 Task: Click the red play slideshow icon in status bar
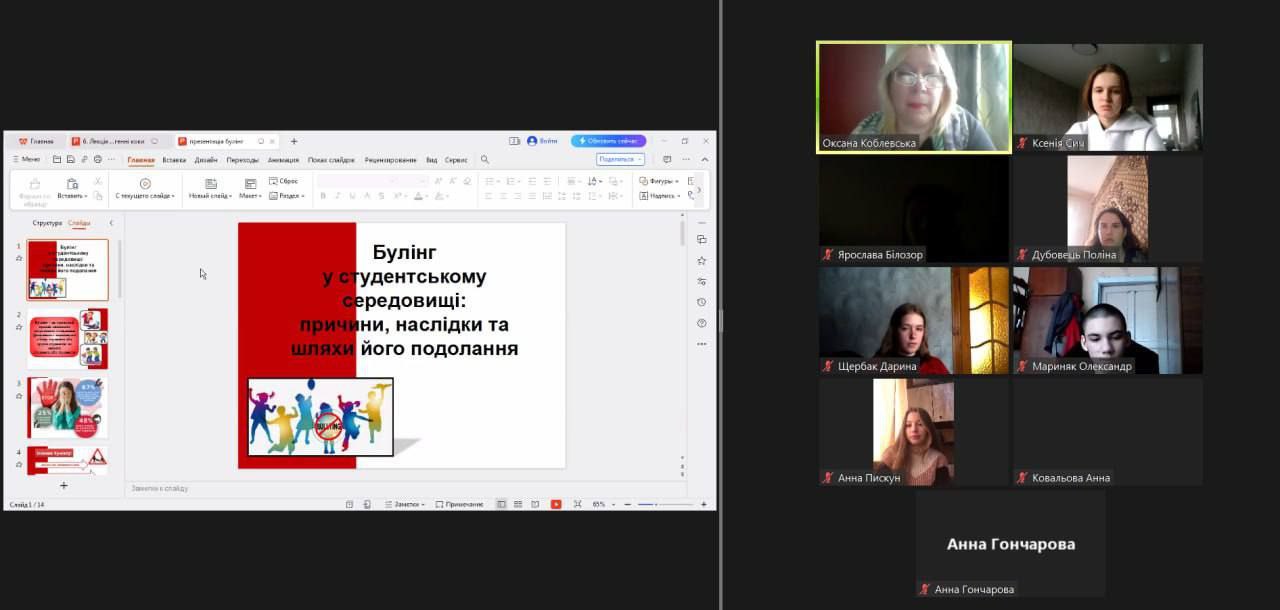coord(556,504)
